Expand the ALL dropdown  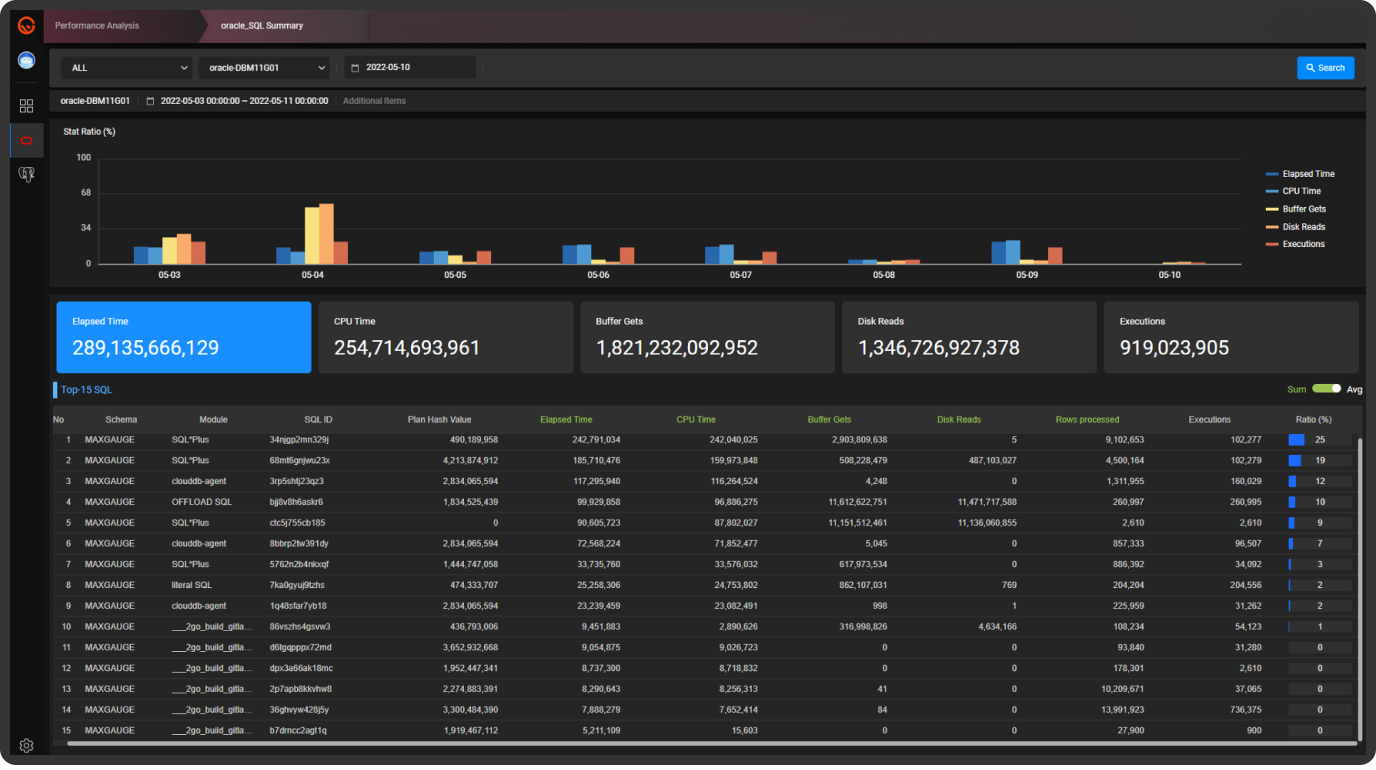(x=126, y=68)
